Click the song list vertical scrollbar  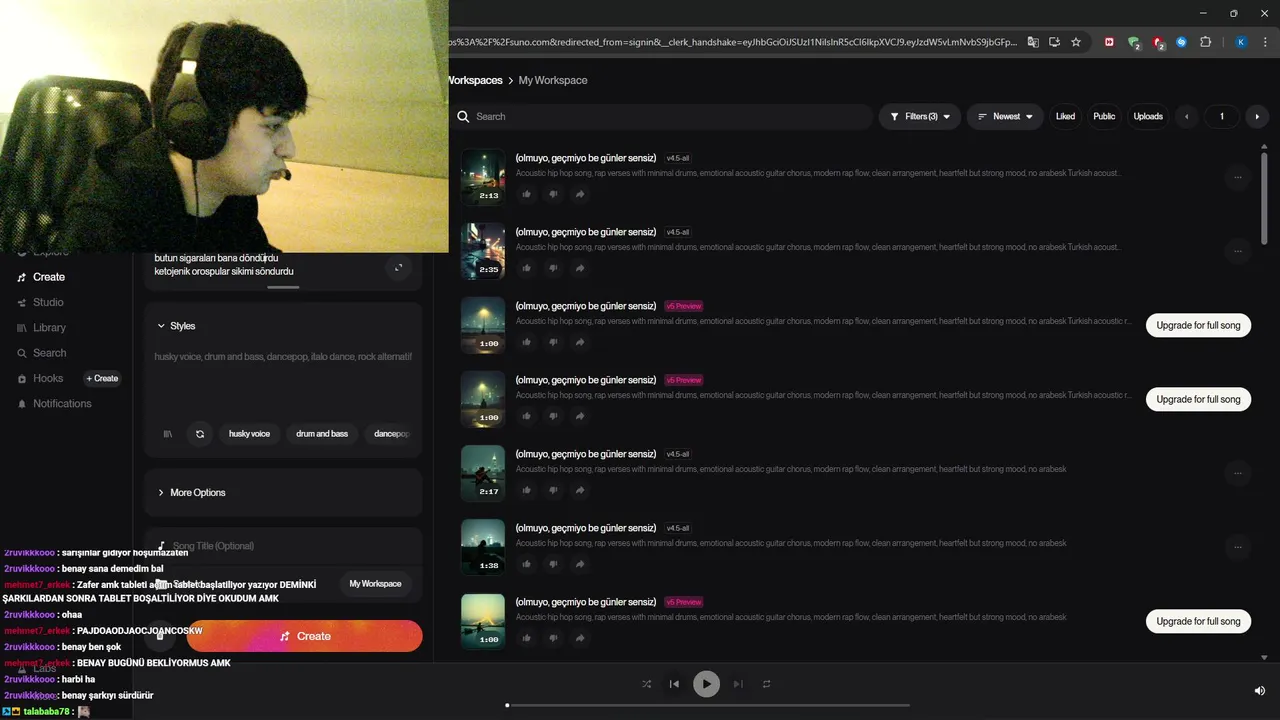click(x=1264, y=198)
